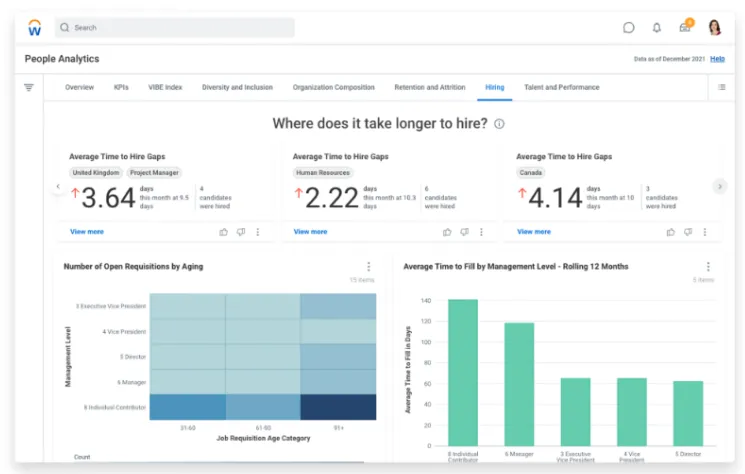Thumbs down the United Kingdom hire gap card
The height and width of the screenshot is (474, 745).
[240, 232]
